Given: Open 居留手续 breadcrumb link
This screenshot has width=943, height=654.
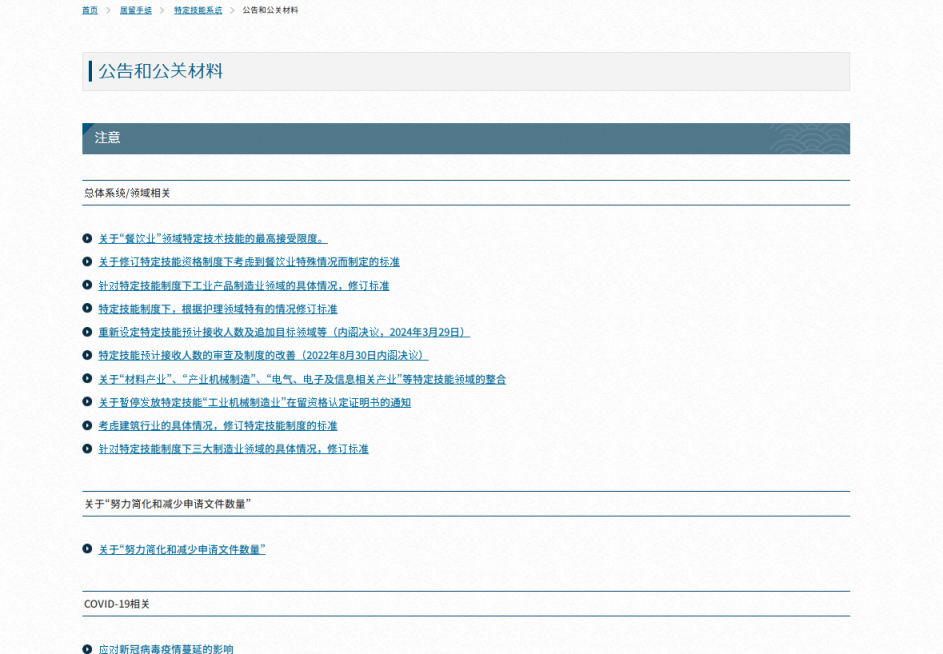Looking at the screenshot, I should tap(136, 10).
